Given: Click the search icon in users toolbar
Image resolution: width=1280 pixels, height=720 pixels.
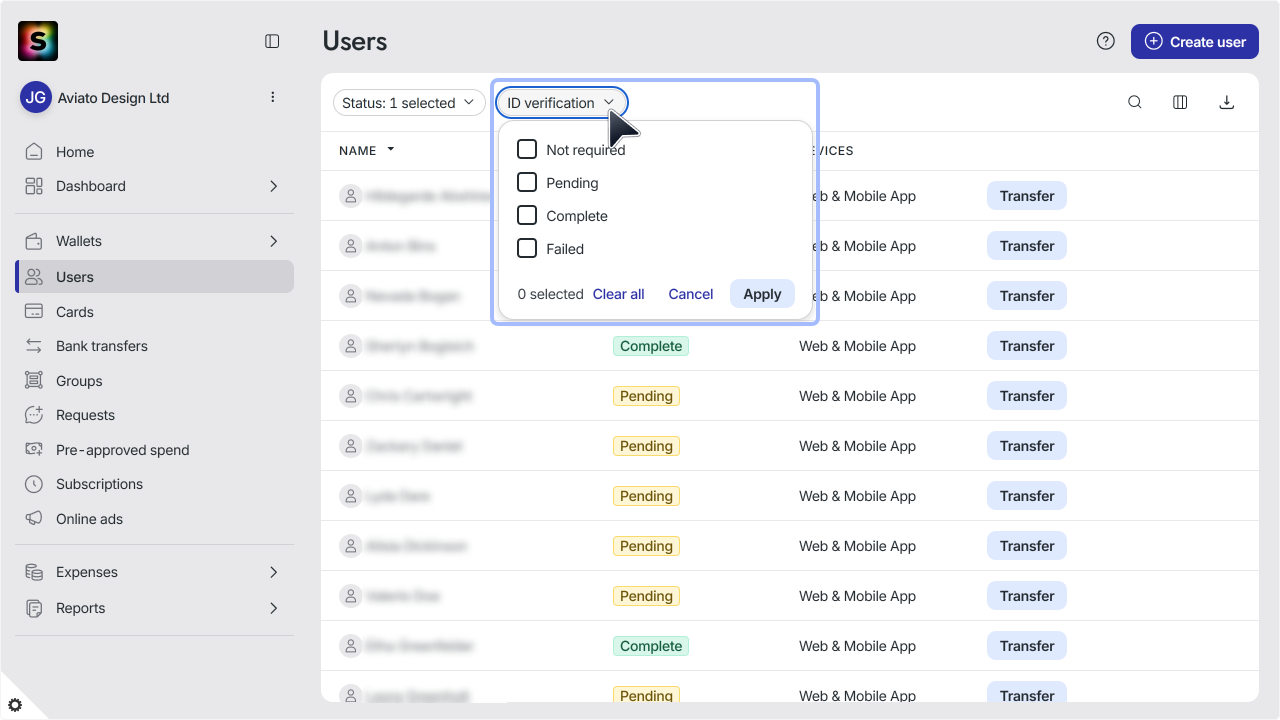Looking at the screenshot, I should tap(1135, 102).
